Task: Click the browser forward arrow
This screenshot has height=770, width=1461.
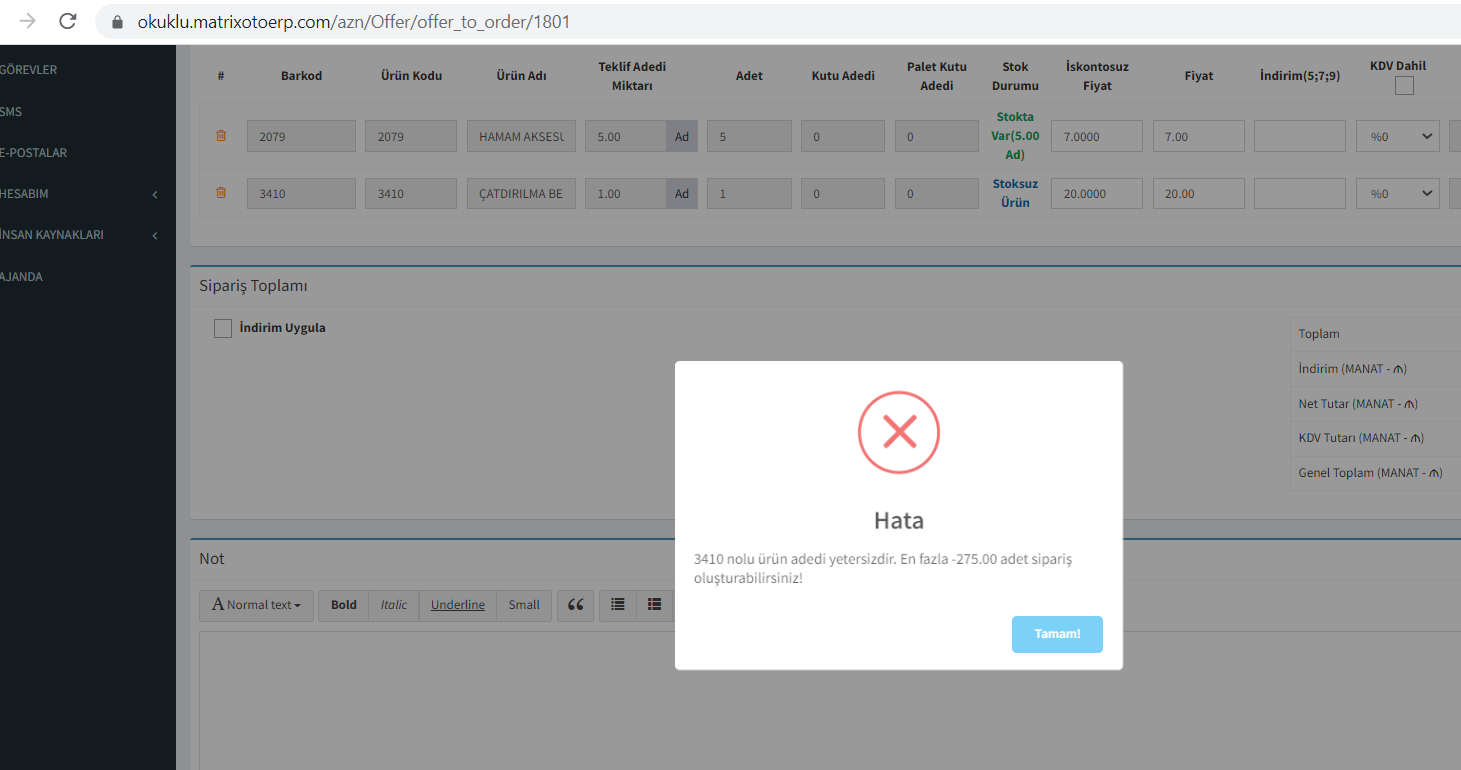Action: point(27,21)
